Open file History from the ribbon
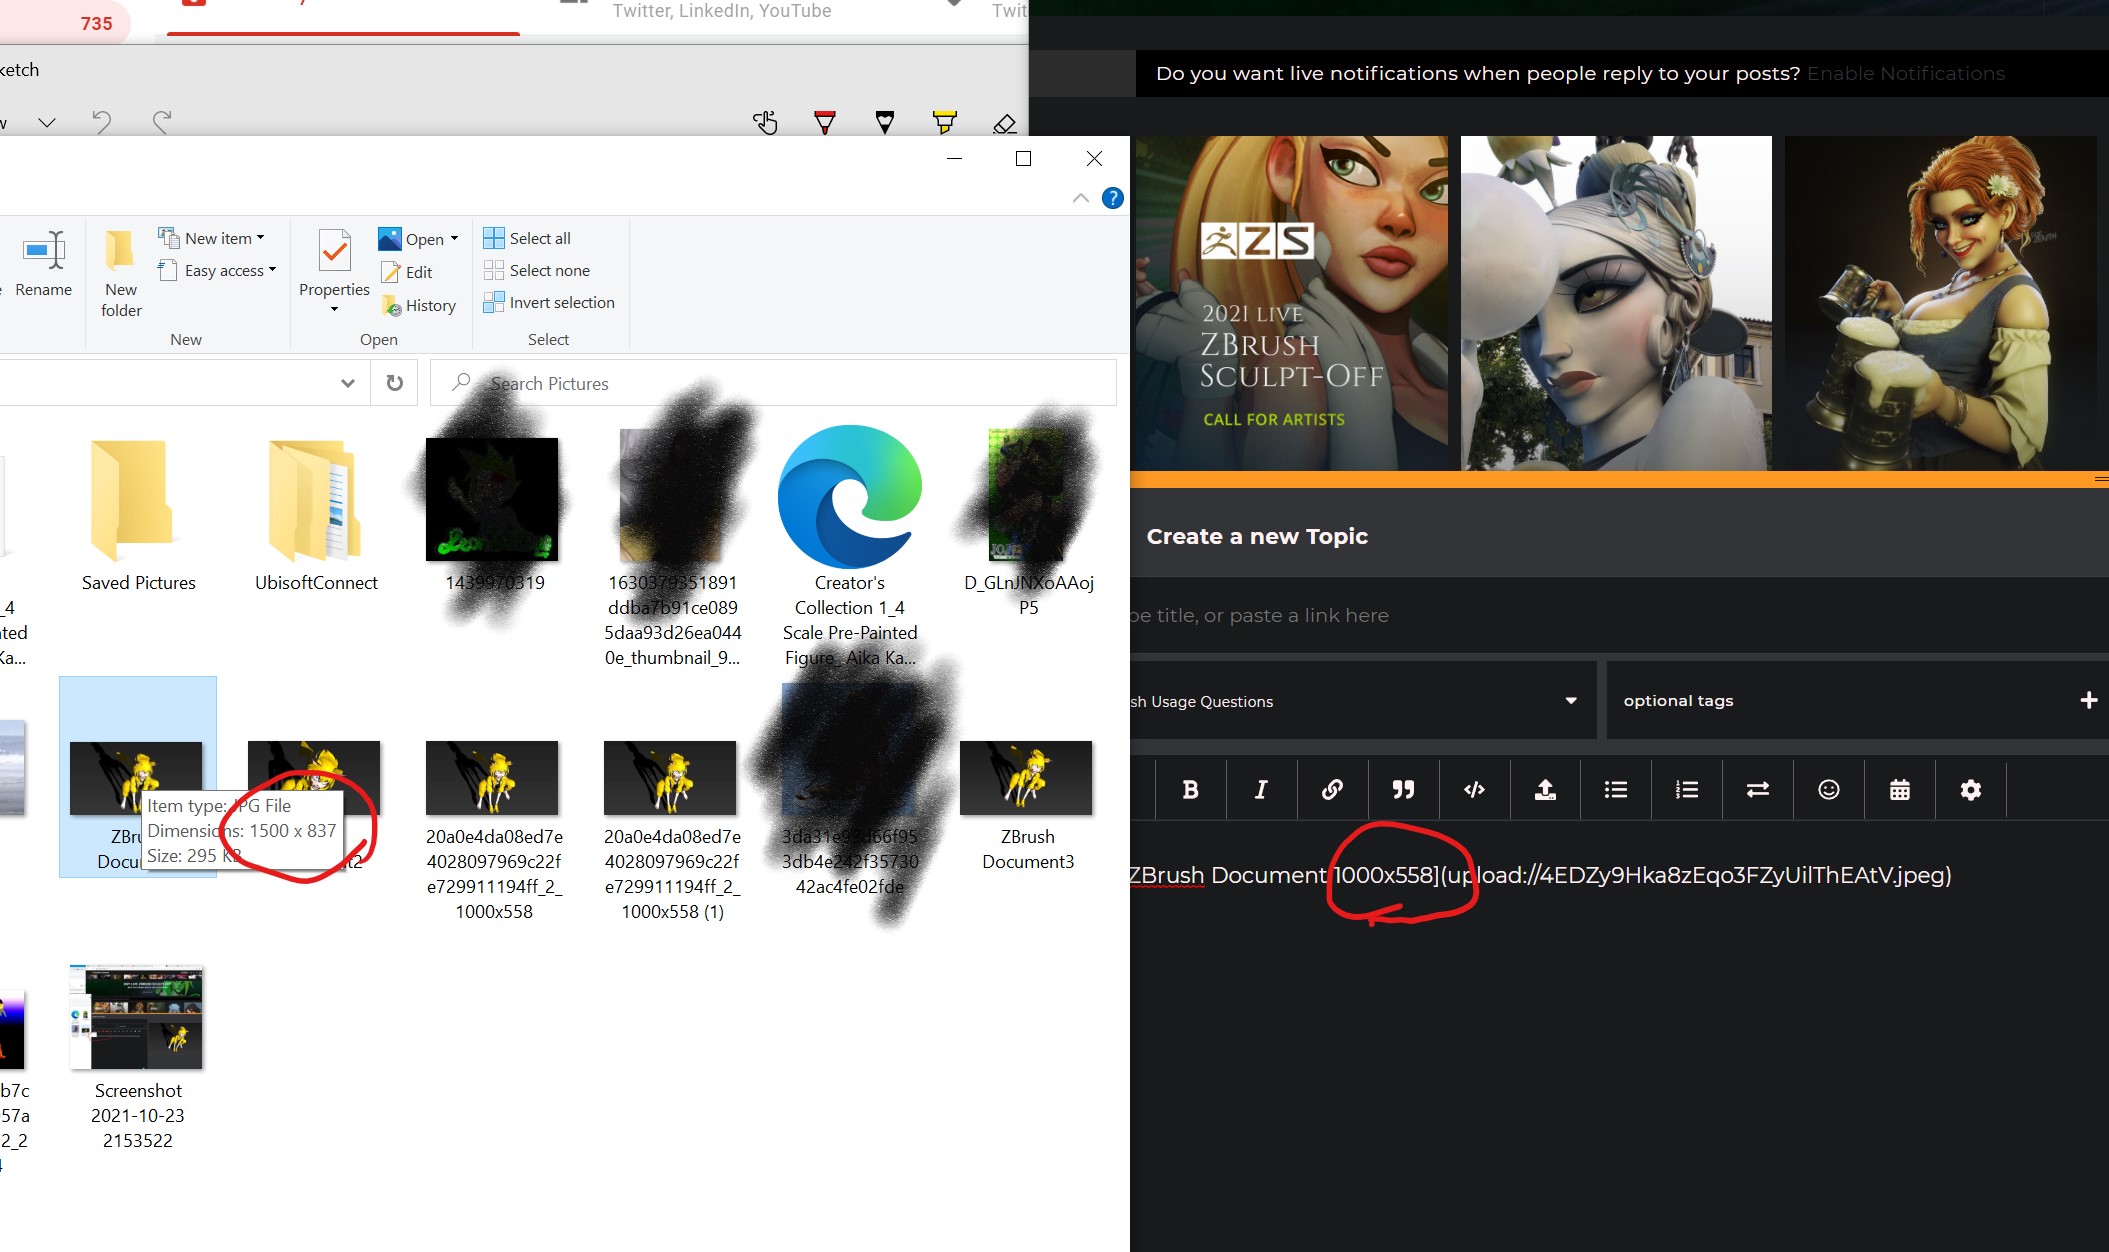Screen dimensions: 2109x1252 (419, 306)
